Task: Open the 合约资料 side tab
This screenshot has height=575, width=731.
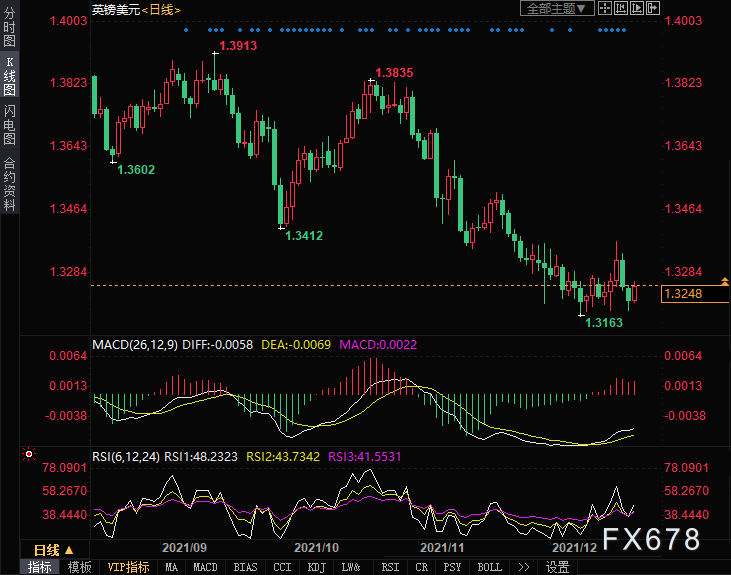Action: [9, 183]
